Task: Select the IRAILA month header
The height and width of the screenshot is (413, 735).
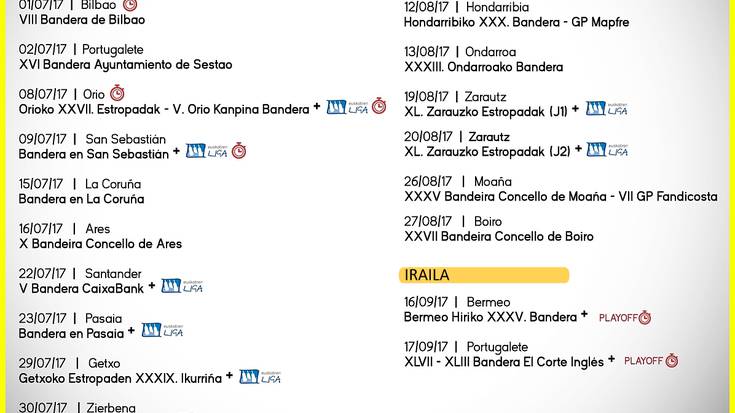Action: 484,275
